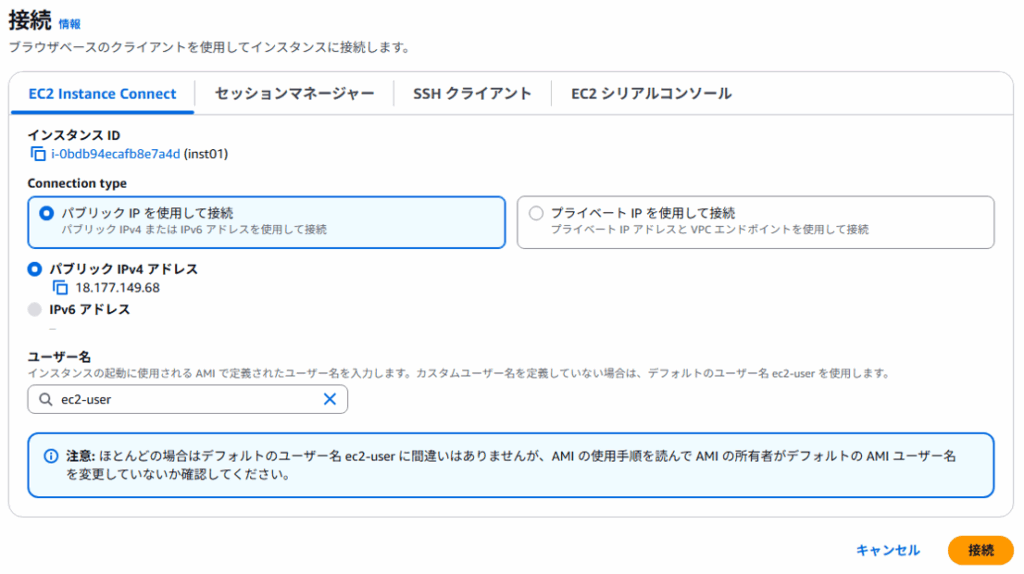Copy the instance ID with copy icon
This screenshot has height=574, width=1024.
39,154
